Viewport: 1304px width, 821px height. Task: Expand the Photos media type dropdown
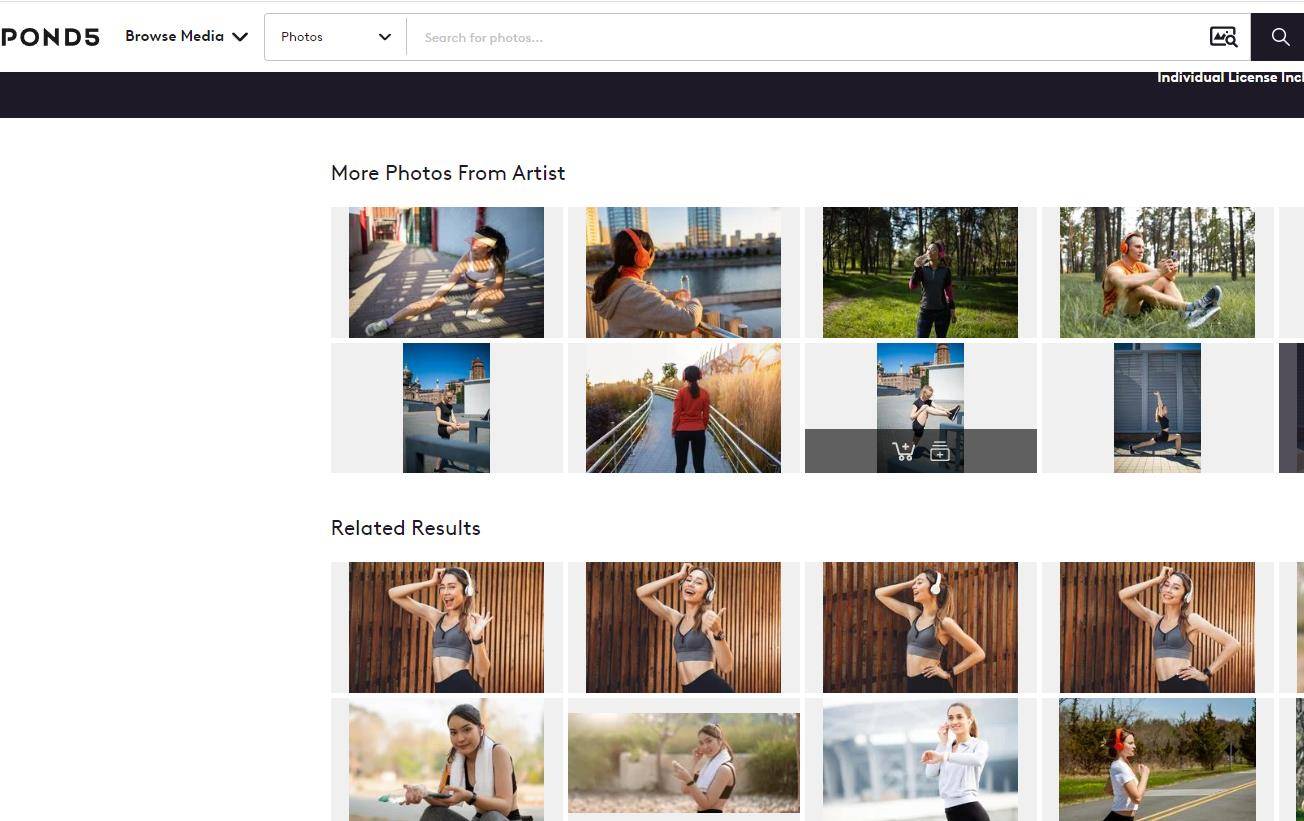click(x=335, y=37)
